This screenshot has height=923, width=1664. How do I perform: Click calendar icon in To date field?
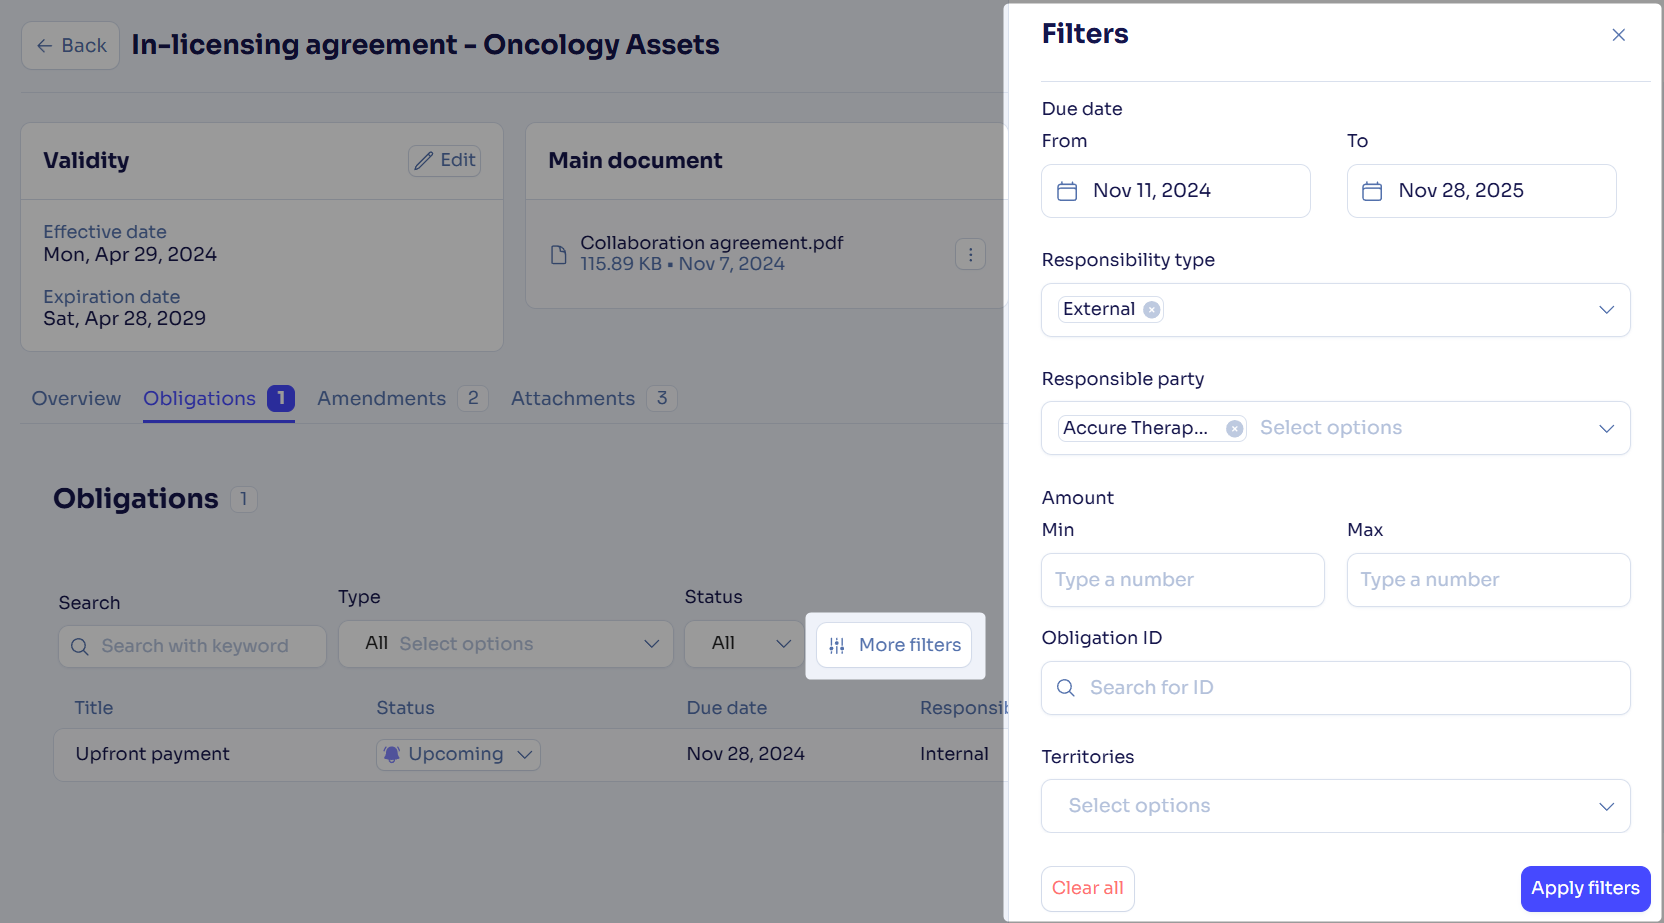(x=1372, y=191)
